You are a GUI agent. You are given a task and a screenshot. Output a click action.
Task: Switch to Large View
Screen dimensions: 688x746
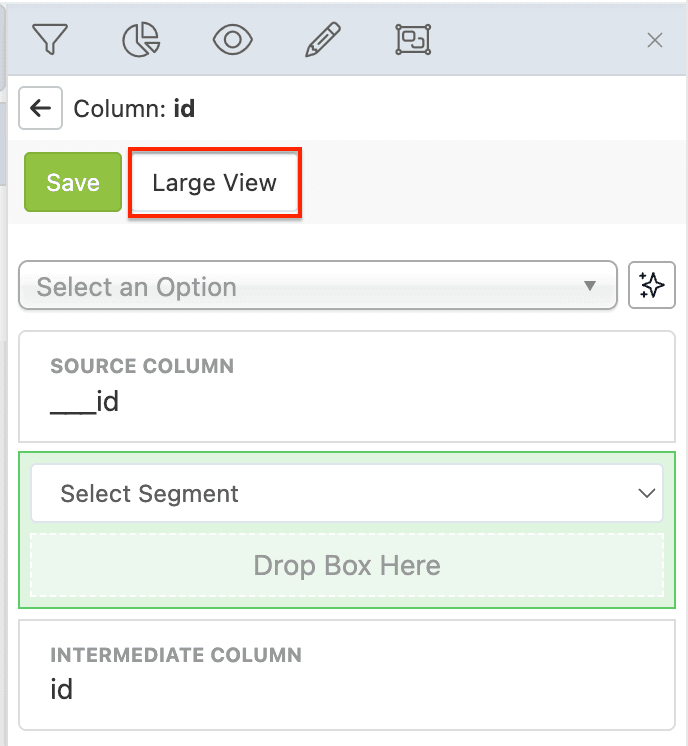[214, 183]
